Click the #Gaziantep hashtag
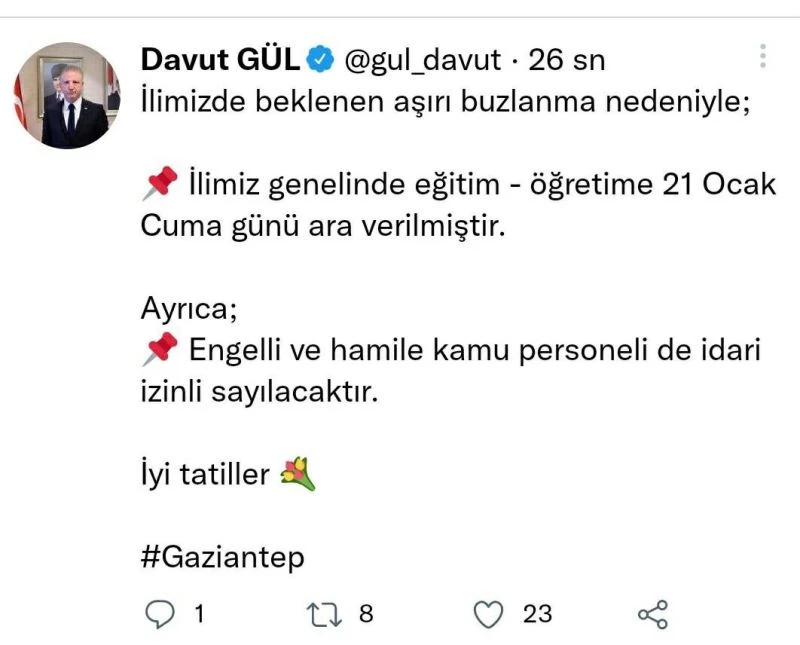Image resolution: width=800 pixels, height=645 pixels. 222,557
